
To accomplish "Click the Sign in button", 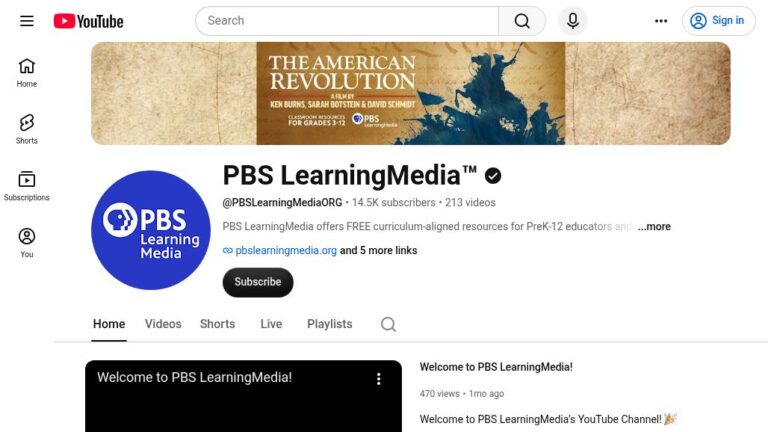I will tap(719, 21).
